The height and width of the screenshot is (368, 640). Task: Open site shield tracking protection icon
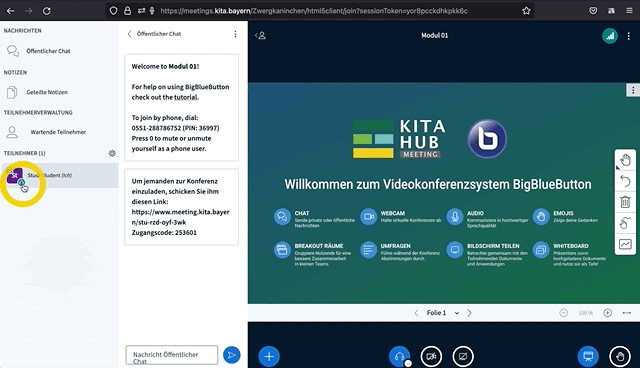click(114, 11)
